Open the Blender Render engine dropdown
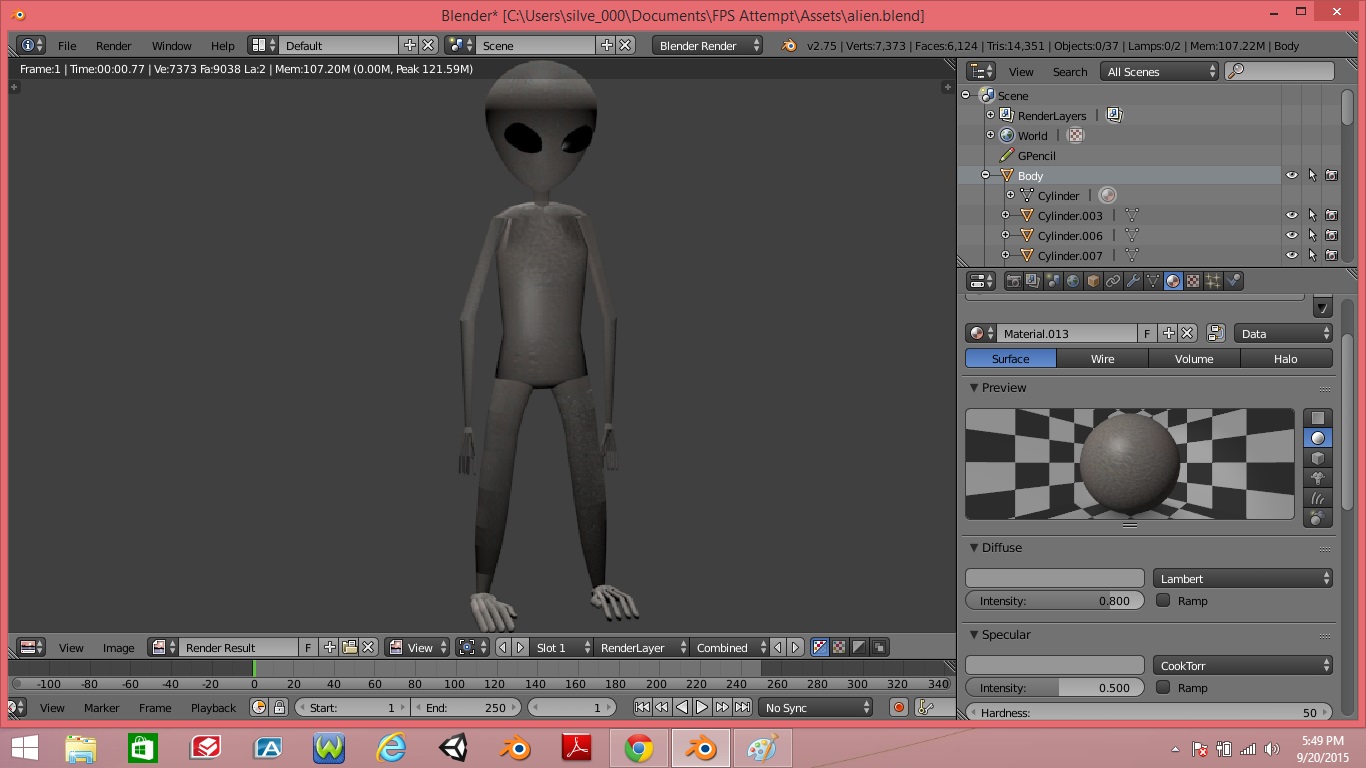 708,46
